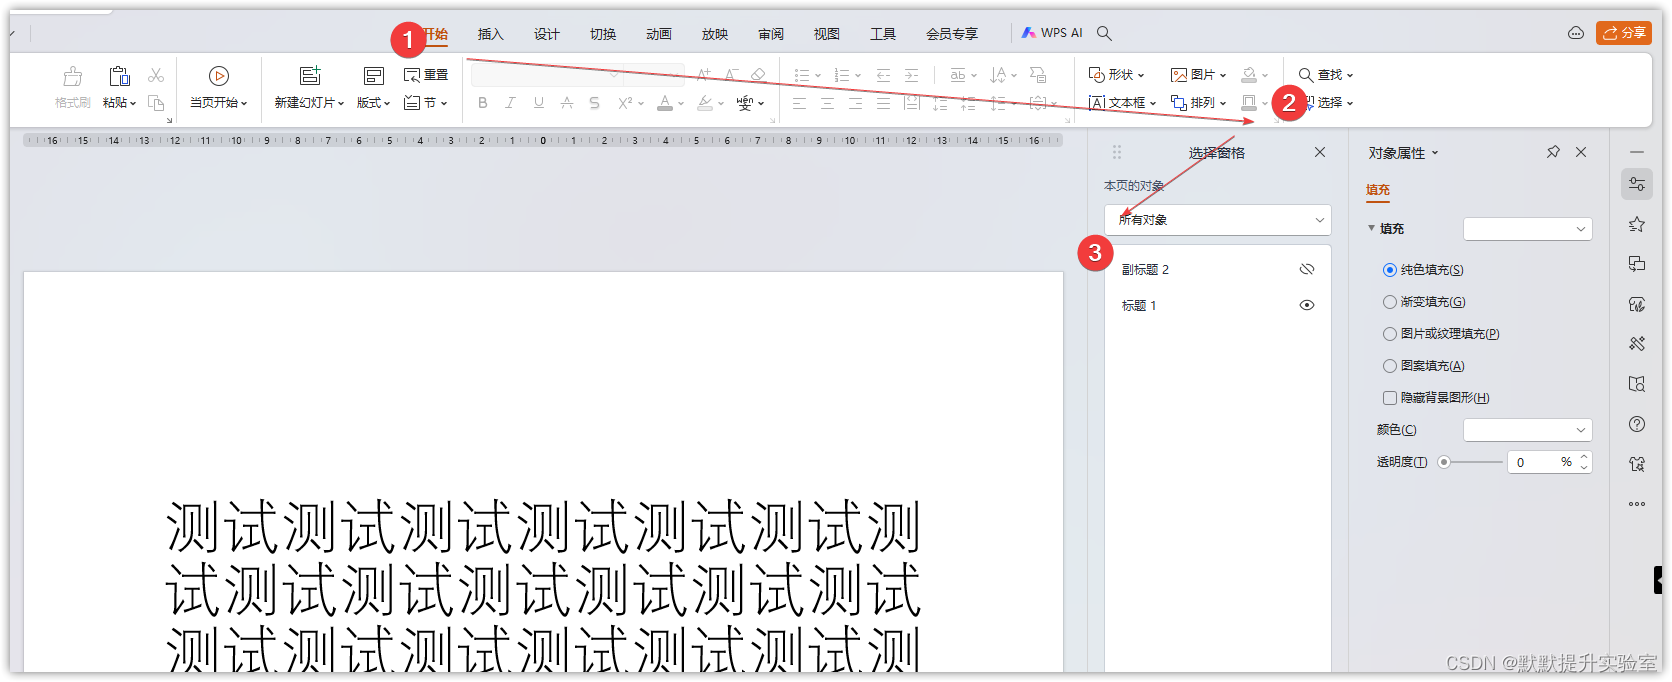Show the hidden 副标题 2 object

(x=1307, y=269)
